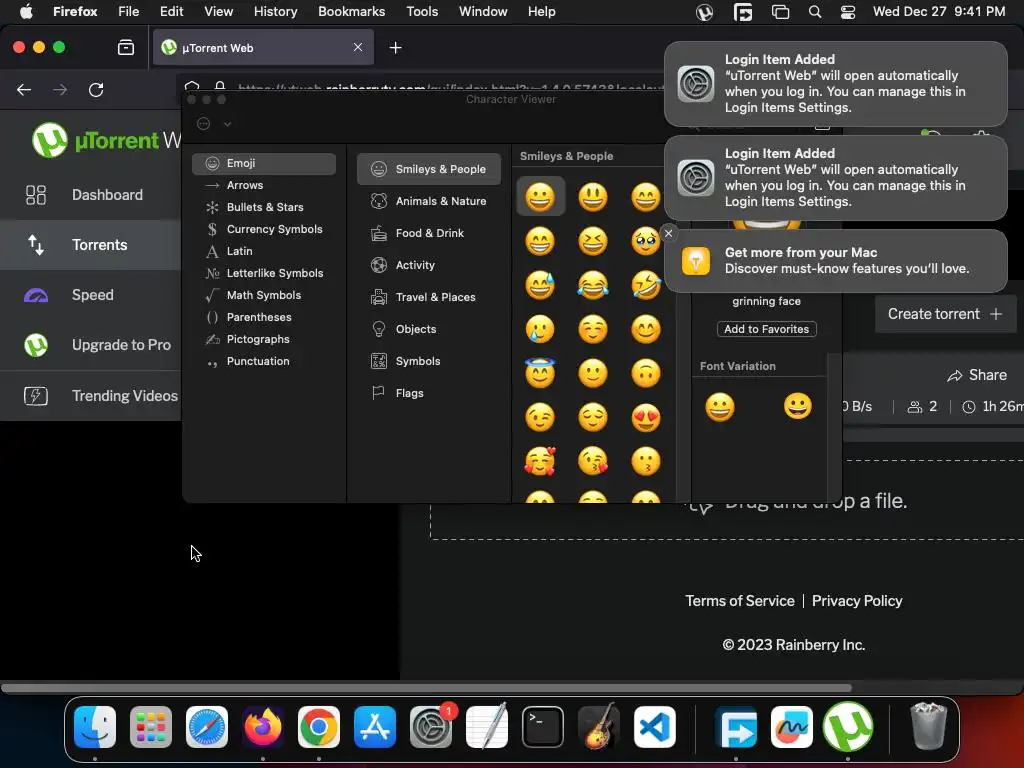Image resolution: width=1024 pixels, height=768 pixels.
Task: Choose the flat font variation of grinning face
Action: pos(798,406)
